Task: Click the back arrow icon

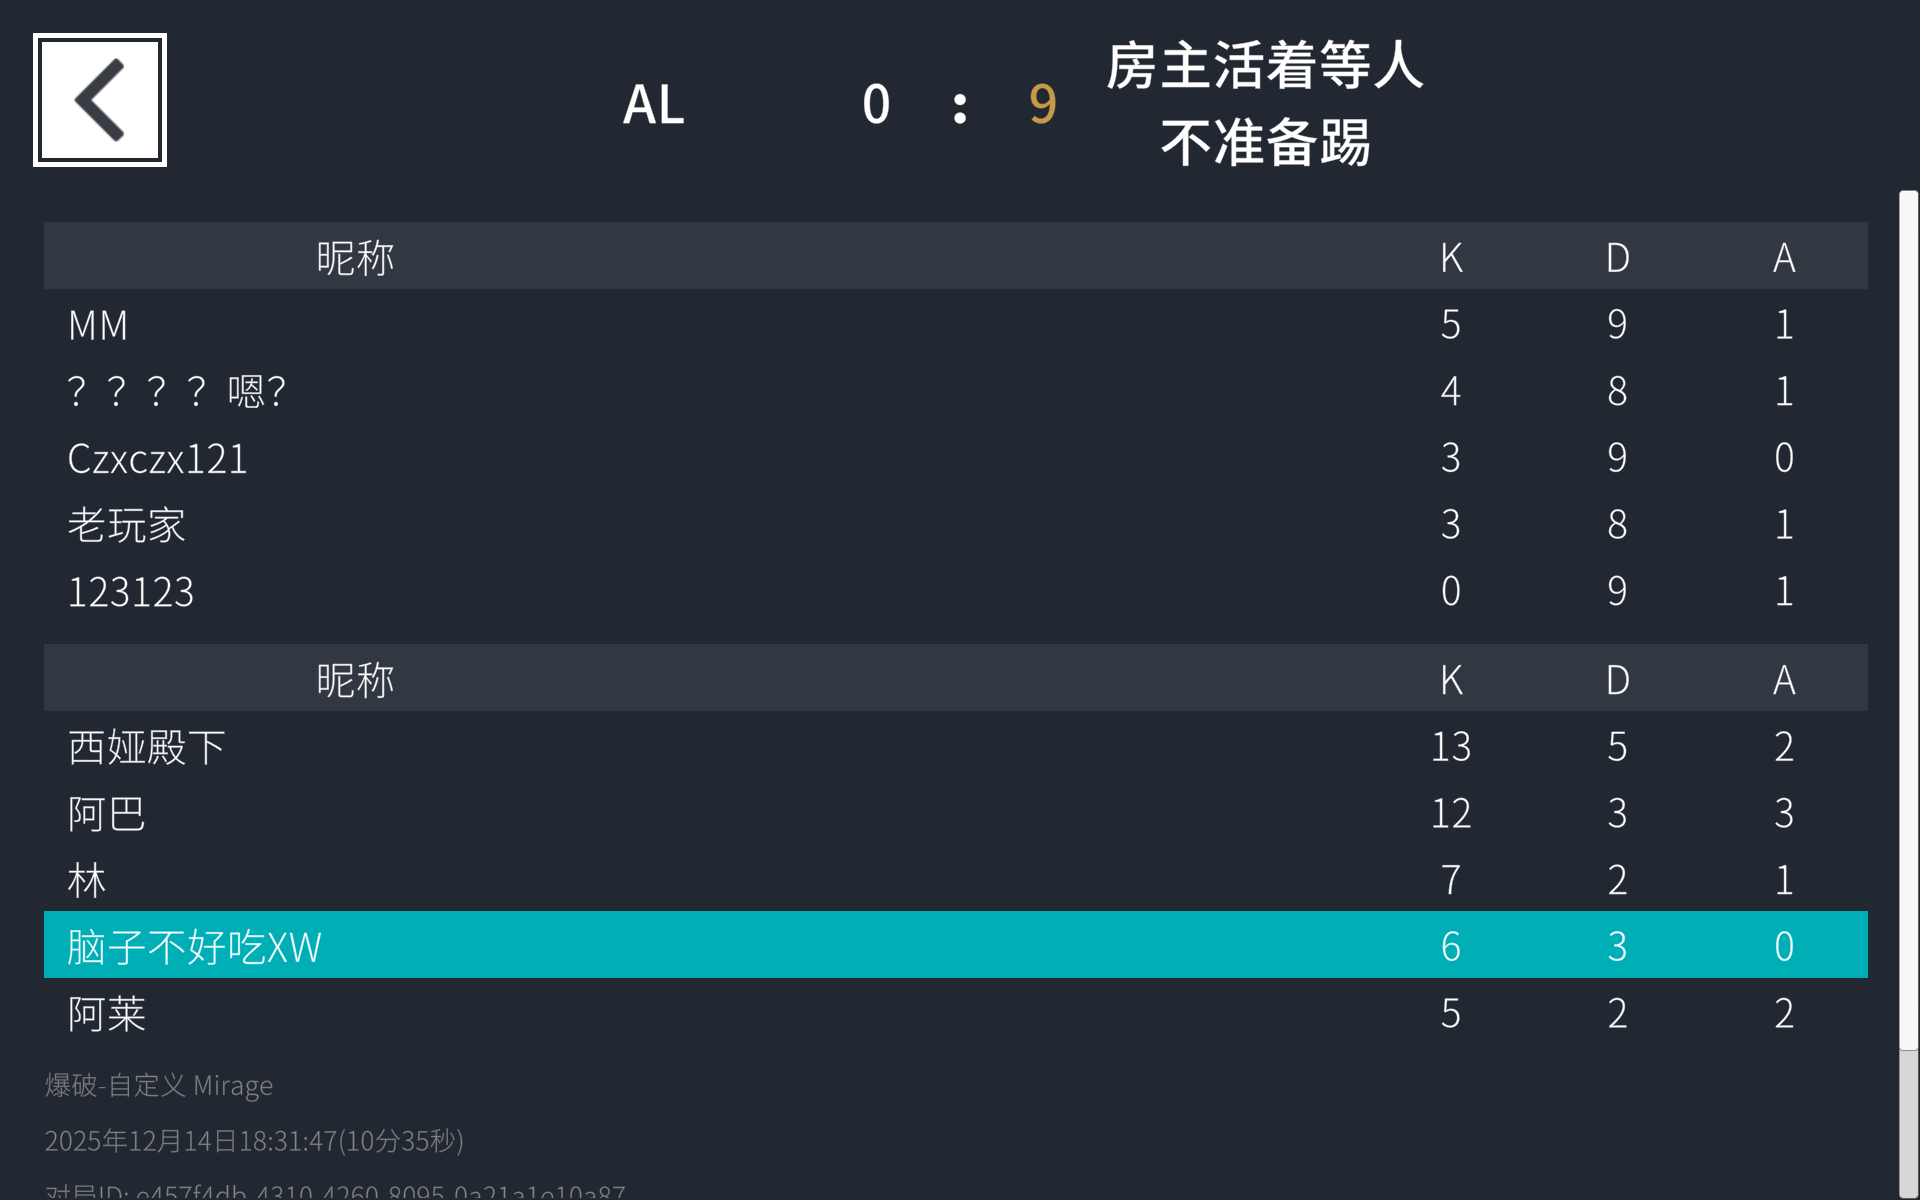Action: pos(100,100)
